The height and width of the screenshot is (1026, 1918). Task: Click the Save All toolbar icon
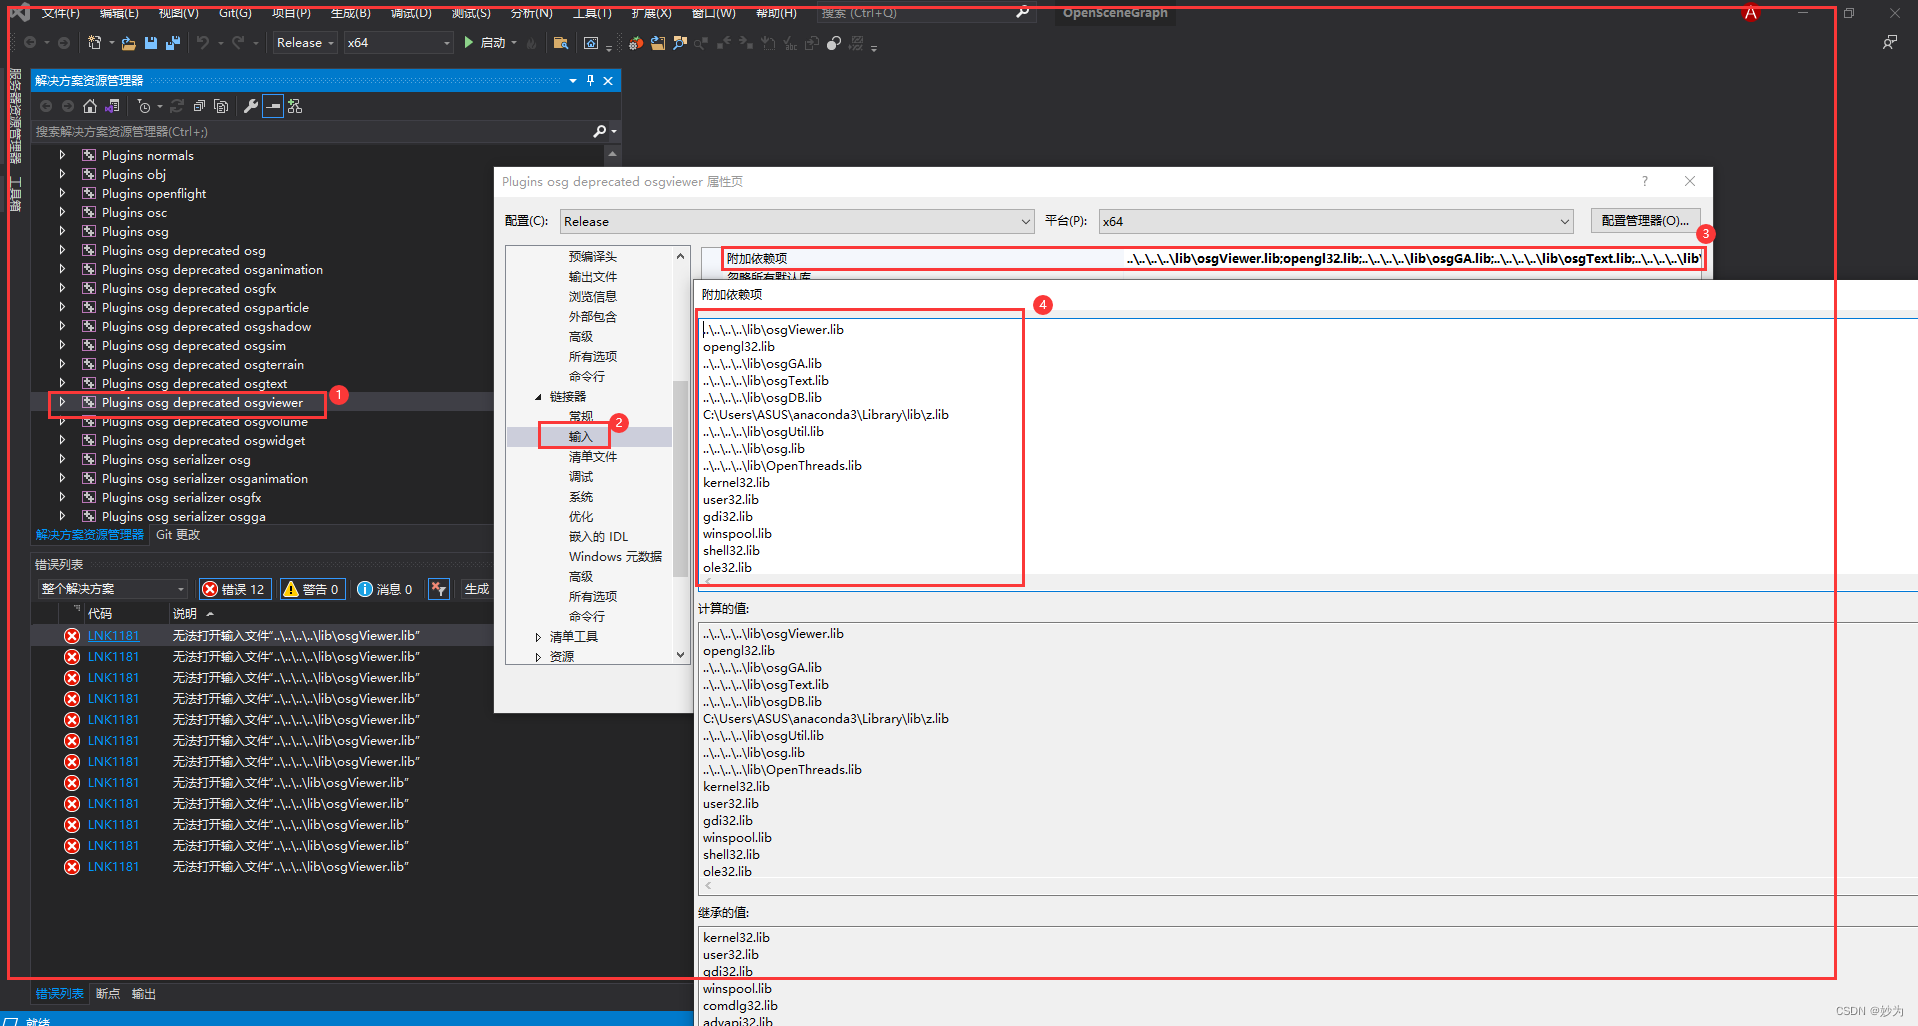pyautogui.click(x=173, y=43)
